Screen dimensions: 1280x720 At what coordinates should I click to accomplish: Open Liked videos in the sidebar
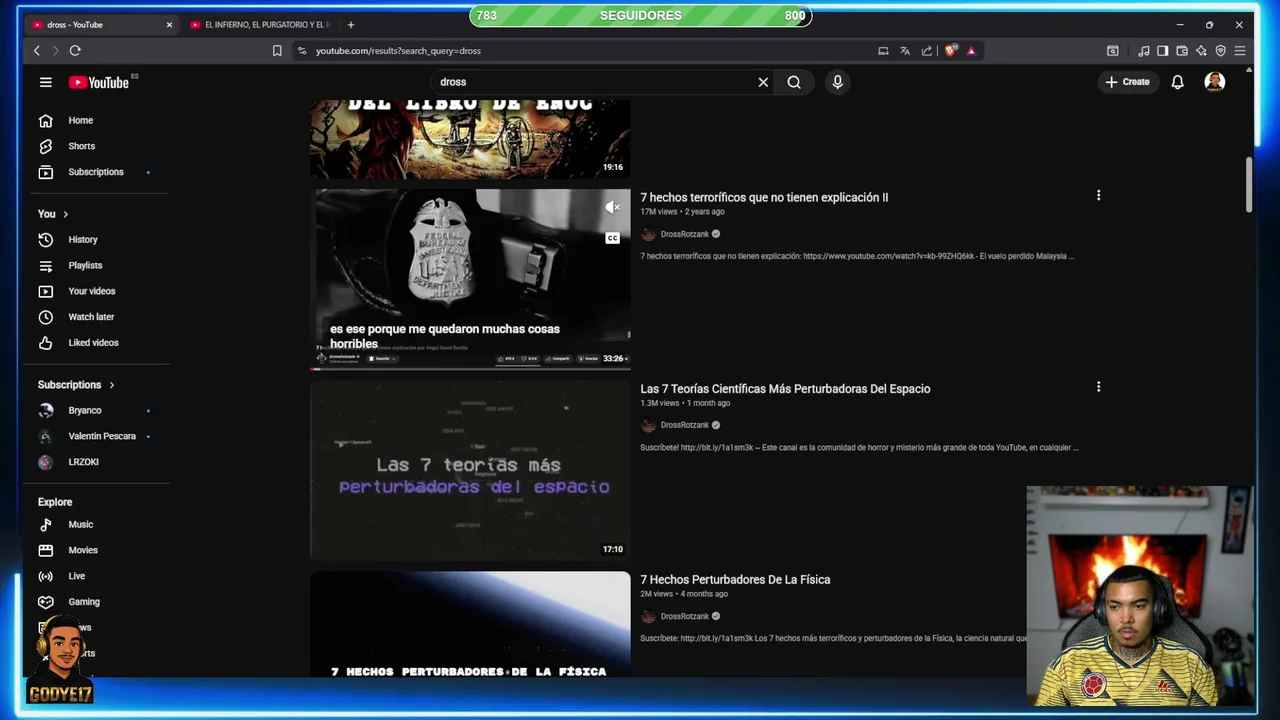93,343
